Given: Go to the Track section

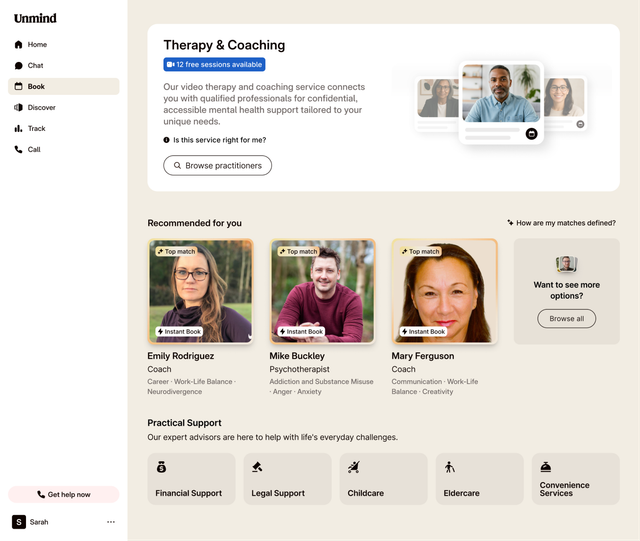Looking at the screenshot, I should pyautogui.click(x=36, y=129).
